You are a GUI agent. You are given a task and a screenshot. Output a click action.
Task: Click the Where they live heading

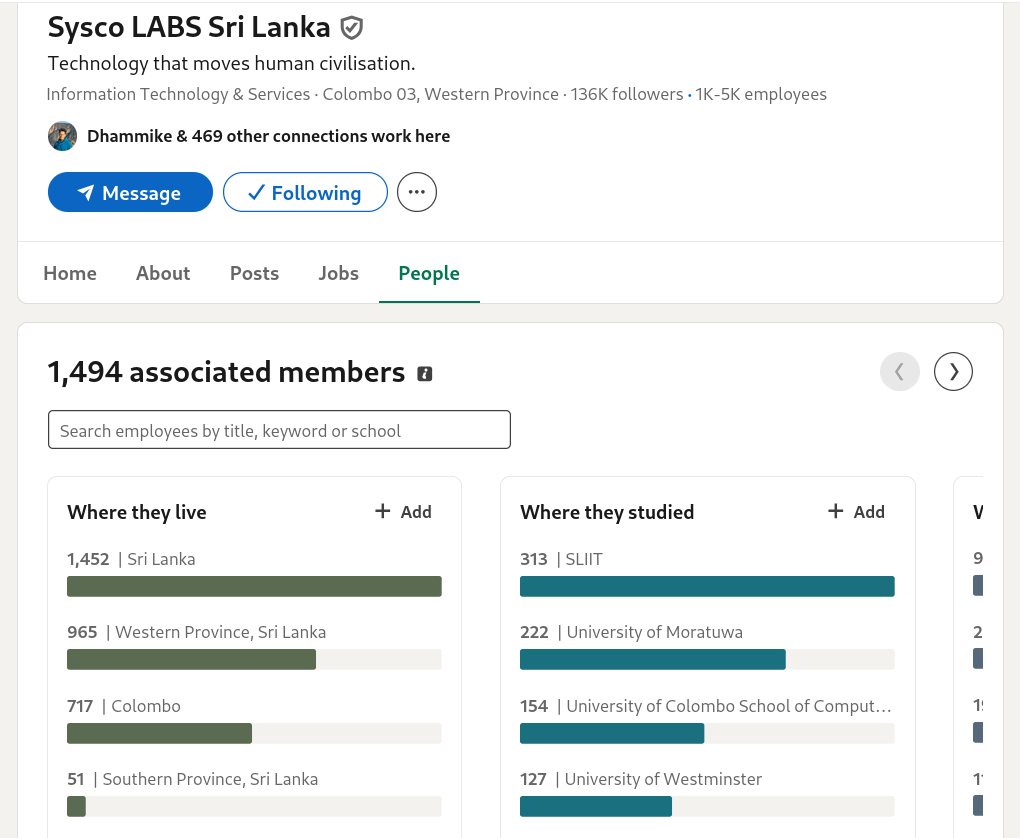[x=137, y=513]
